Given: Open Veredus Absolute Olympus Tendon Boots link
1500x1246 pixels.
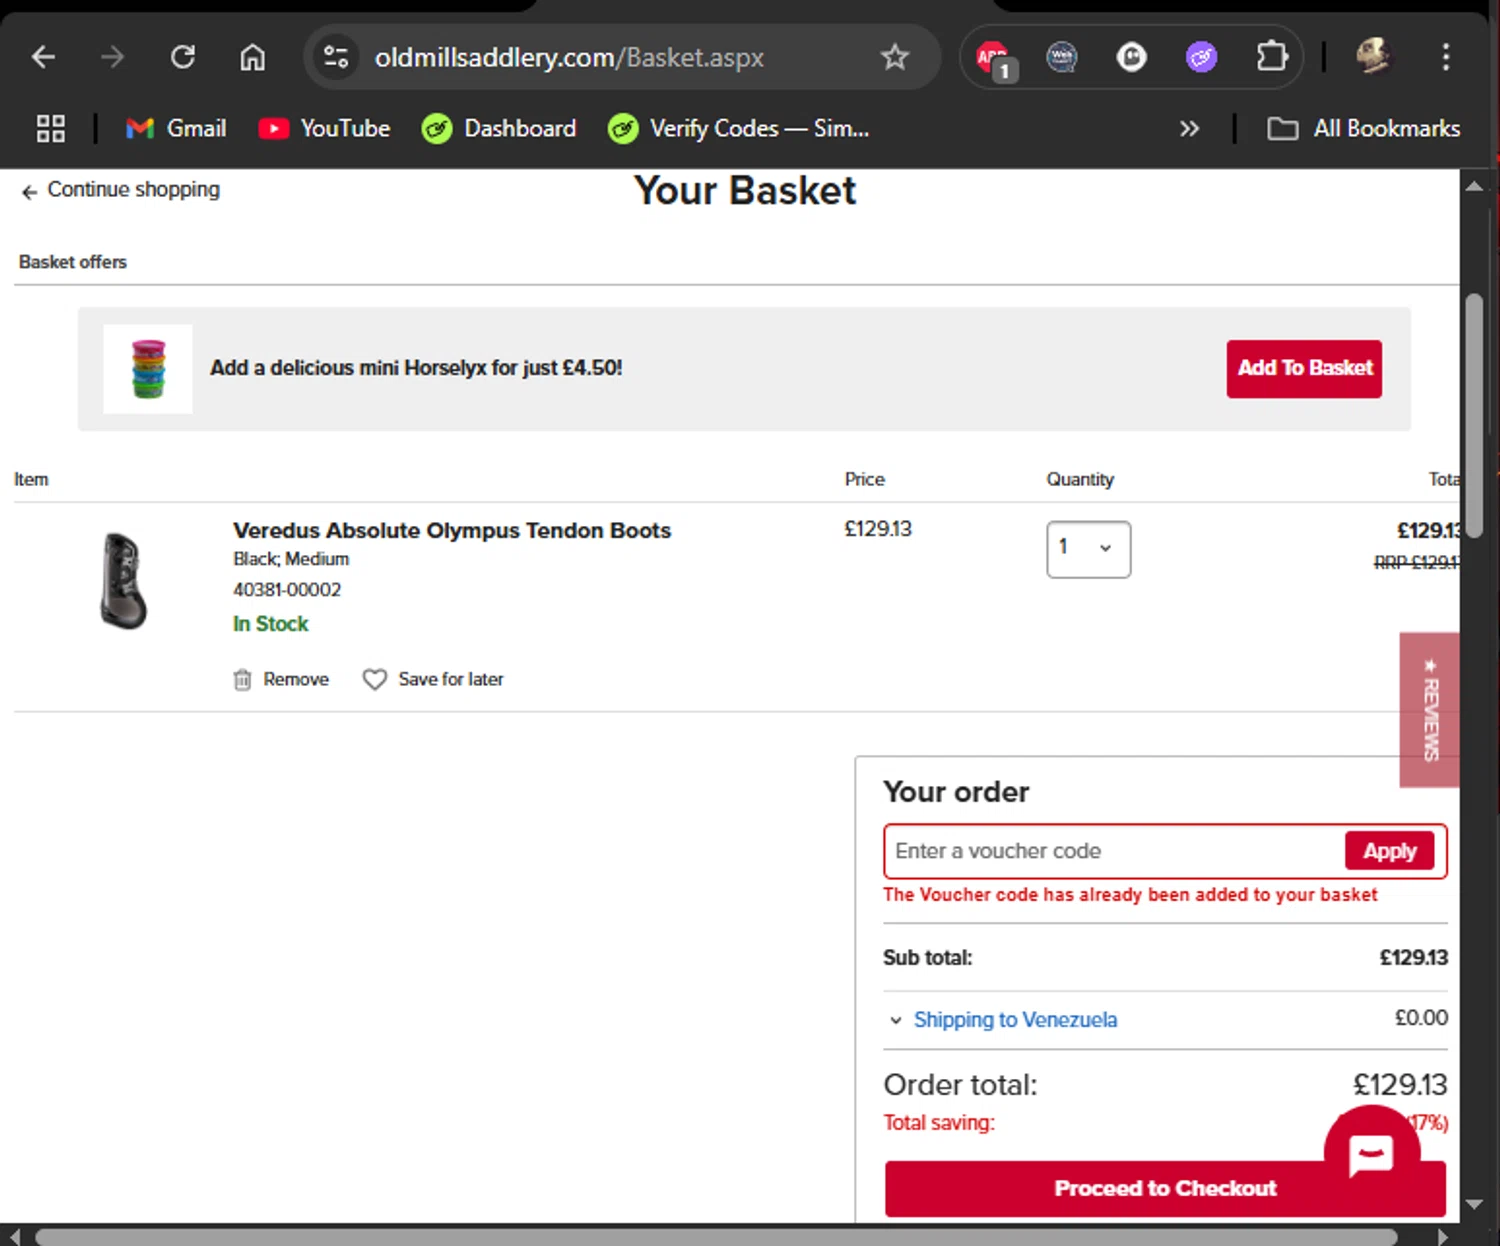Looking at the screenshot, I should click(452, 530).
